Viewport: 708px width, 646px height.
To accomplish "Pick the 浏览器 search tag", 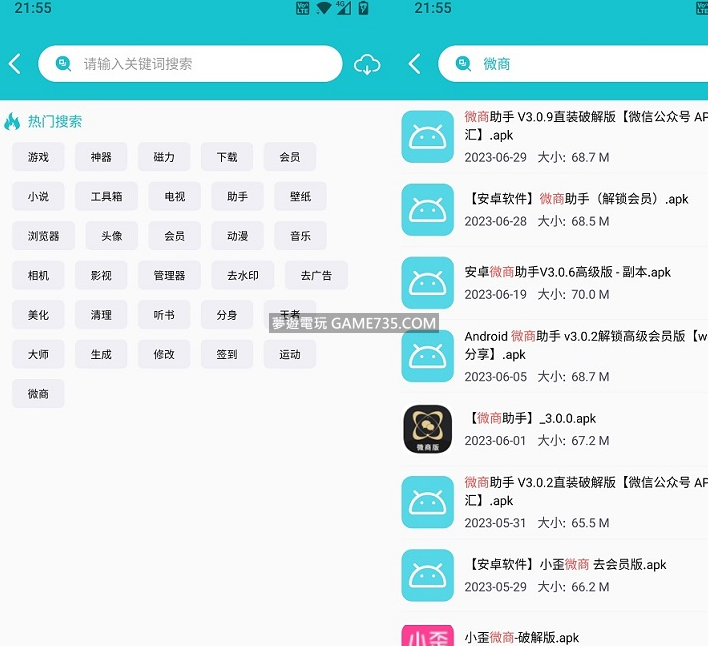I will click(x=44, y=236).
